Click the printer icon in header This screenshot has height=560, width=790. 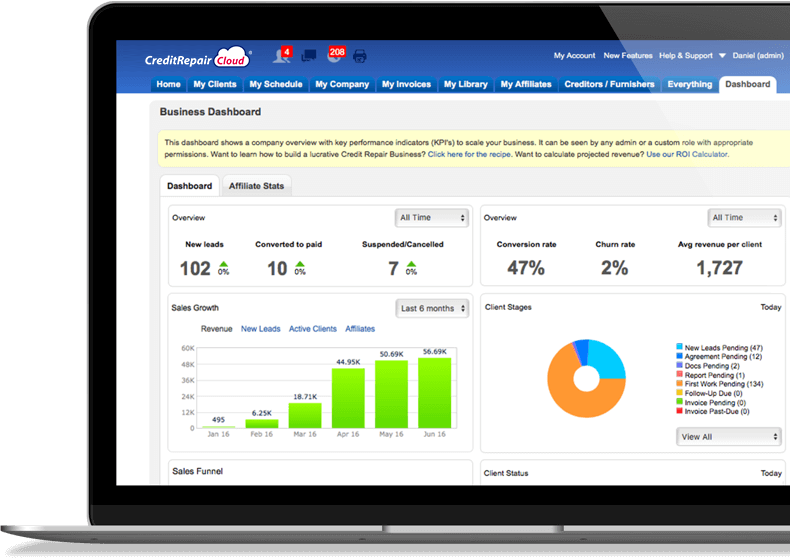click(360, 56)
